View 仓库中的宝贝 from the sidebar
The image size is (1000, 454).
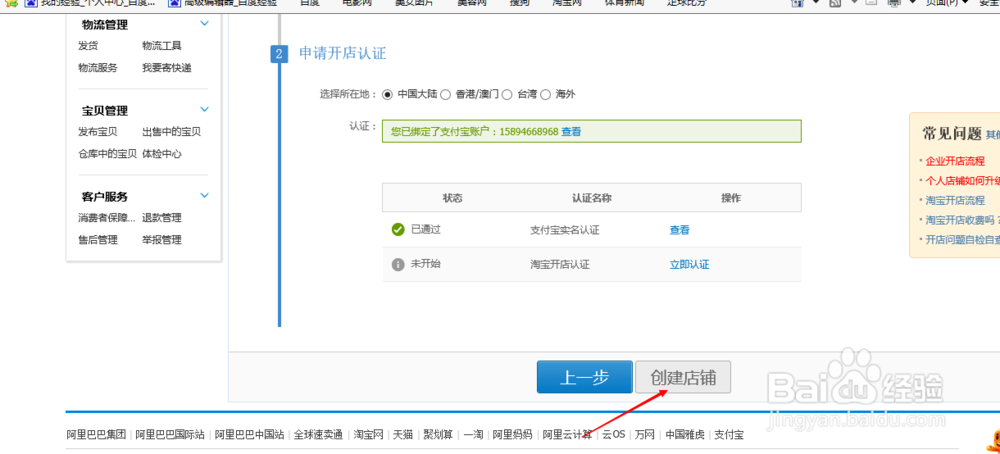pos(107,154)
